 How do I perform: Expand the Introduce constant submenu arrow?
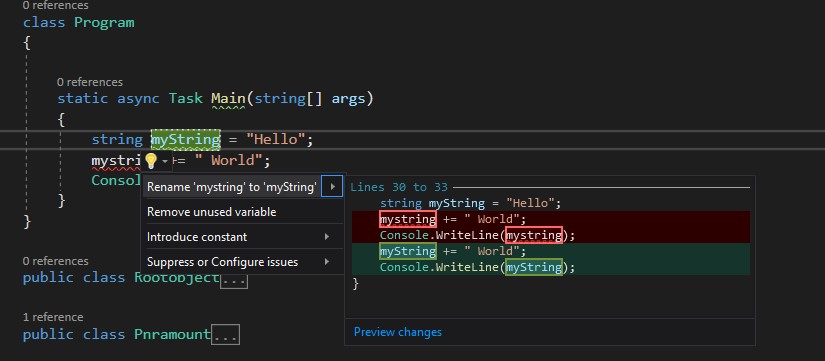coord(327,237)
